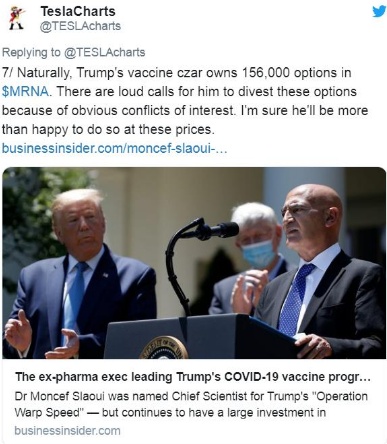Click the microphone in the photo
Image resolution: width=387 pixels, height=444 pixels.
[217, 230]
